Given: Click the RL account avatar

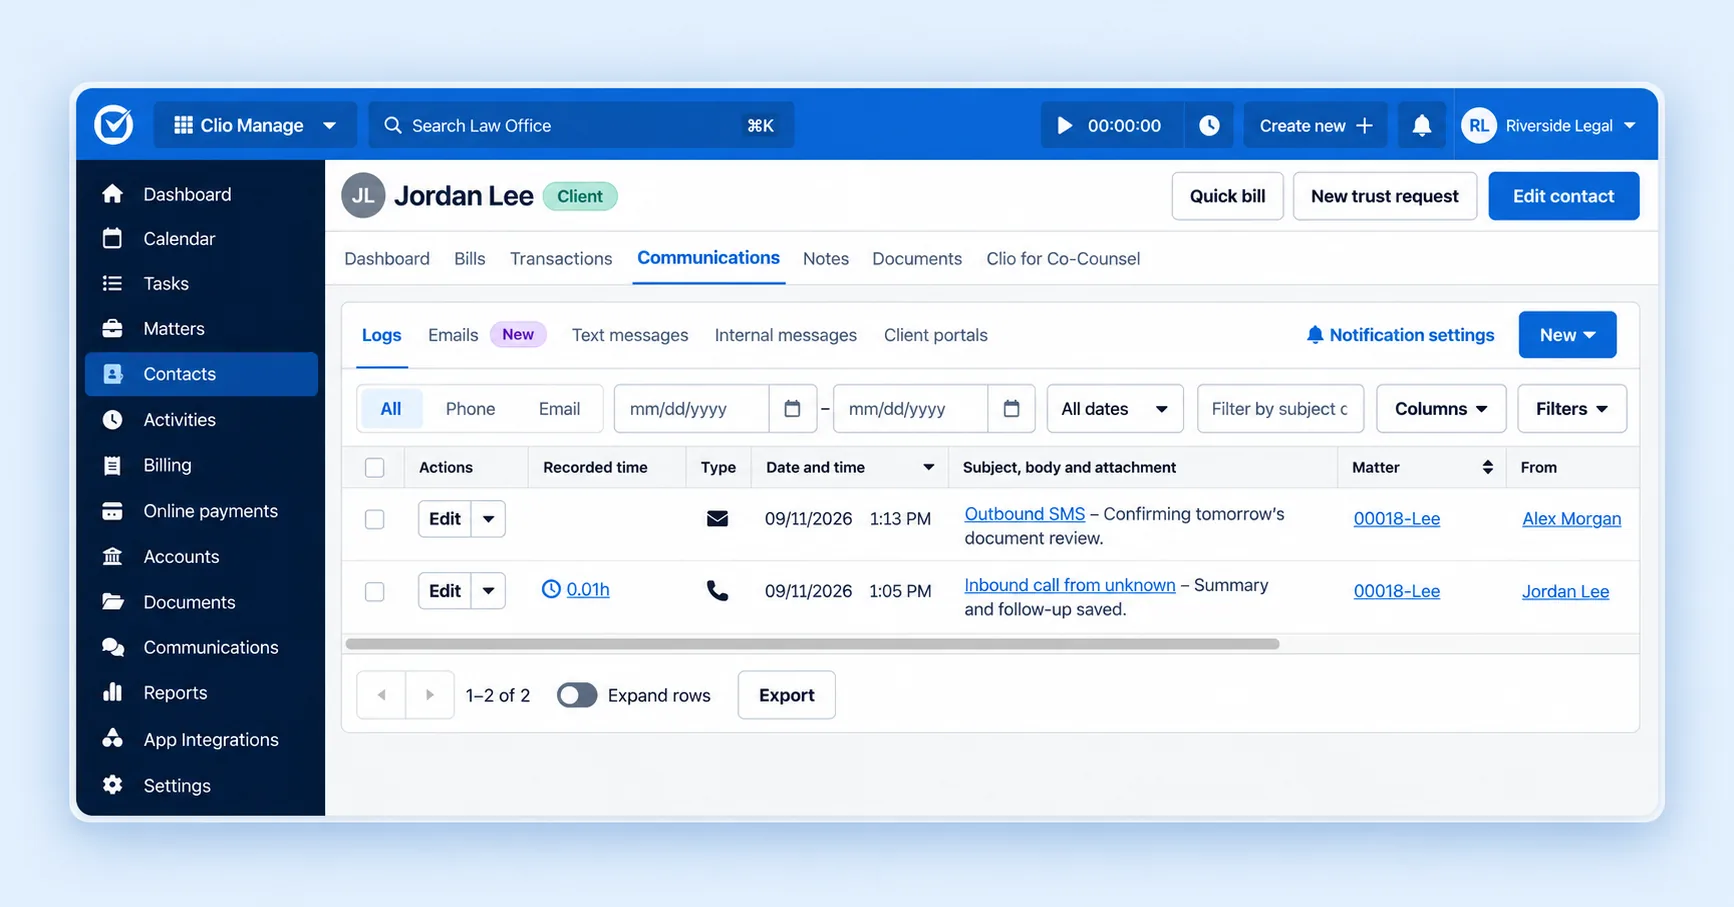Looking at the screenshot, I should [1479, 126].
